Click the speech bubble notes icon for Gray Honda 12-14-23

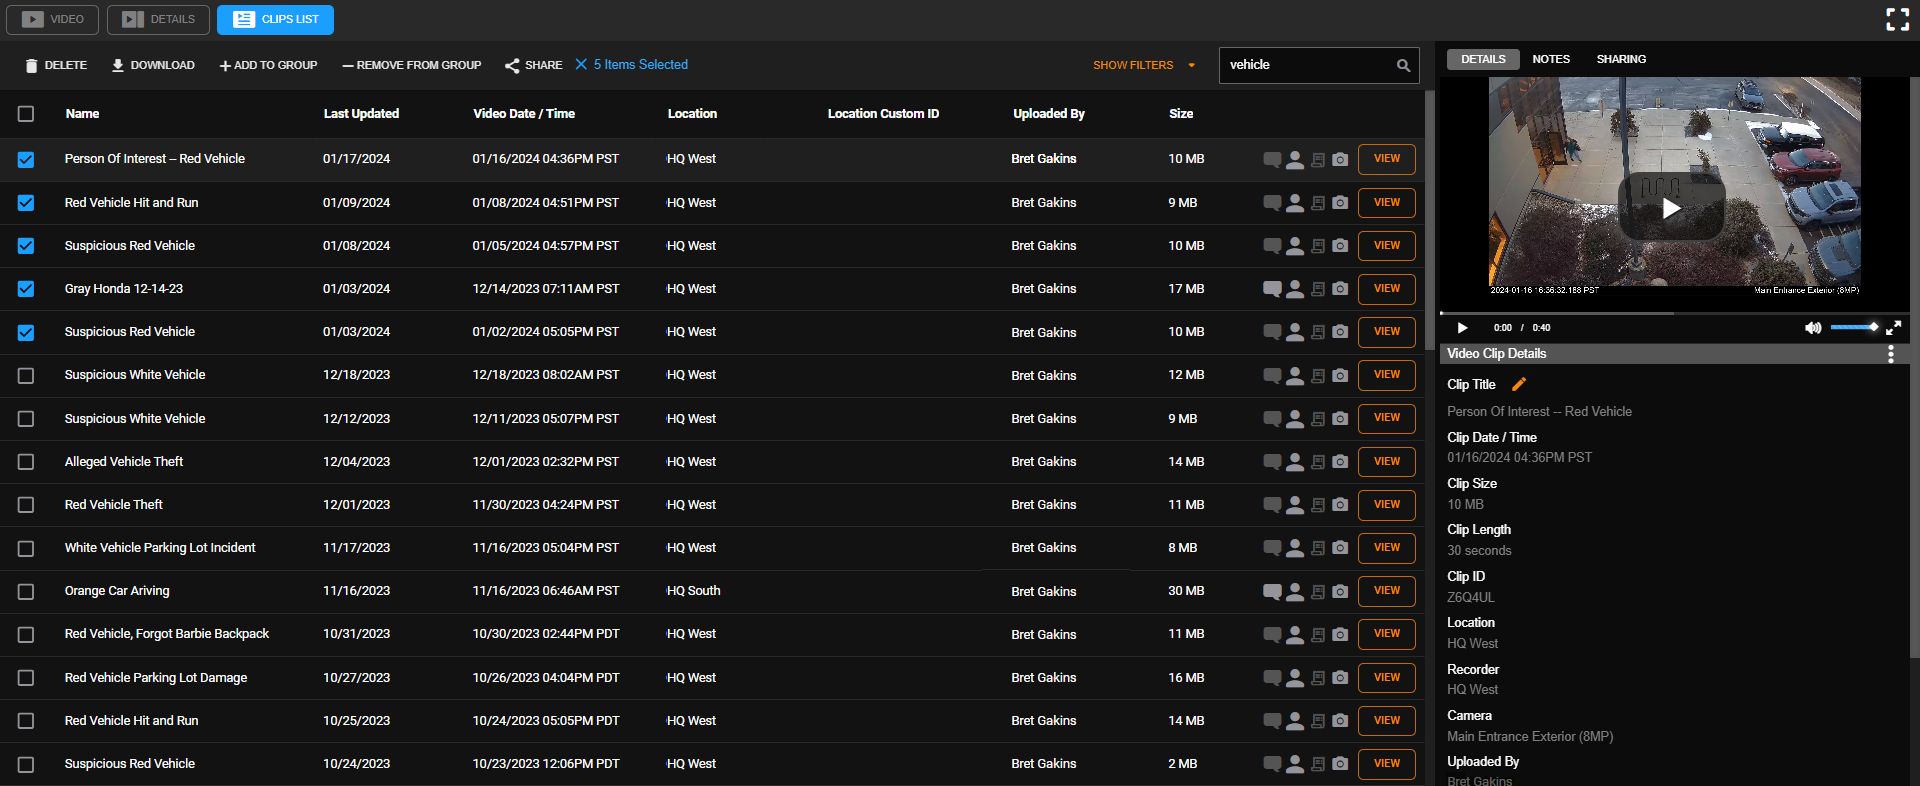(x=1272, y=289)
